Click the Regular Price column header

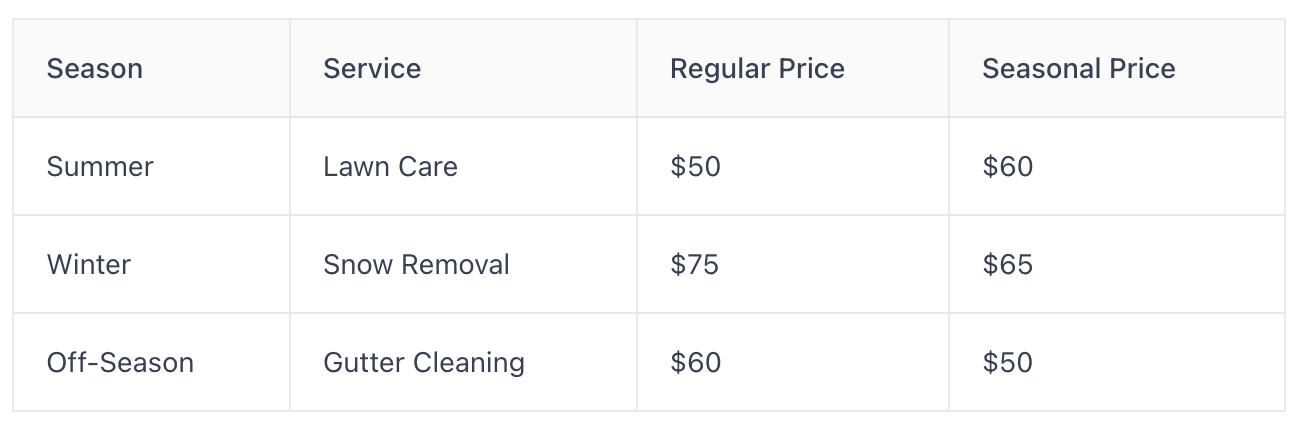[x=793, y=68]
